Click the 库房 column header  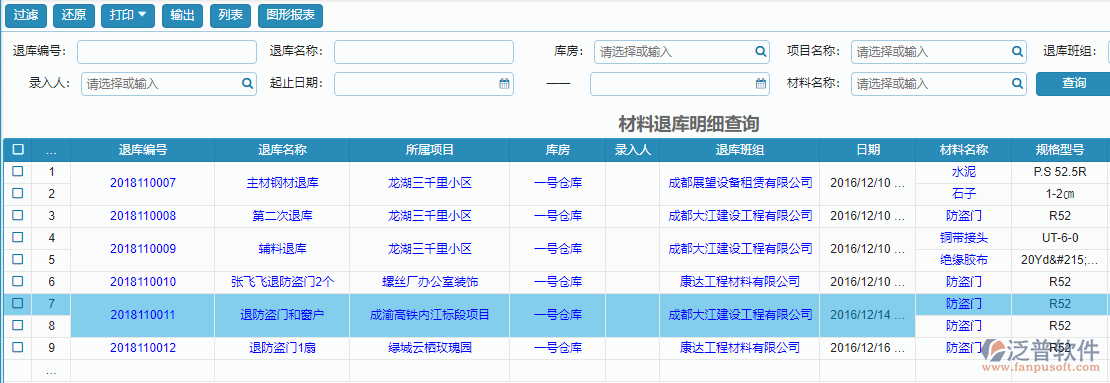pos(558,149)
